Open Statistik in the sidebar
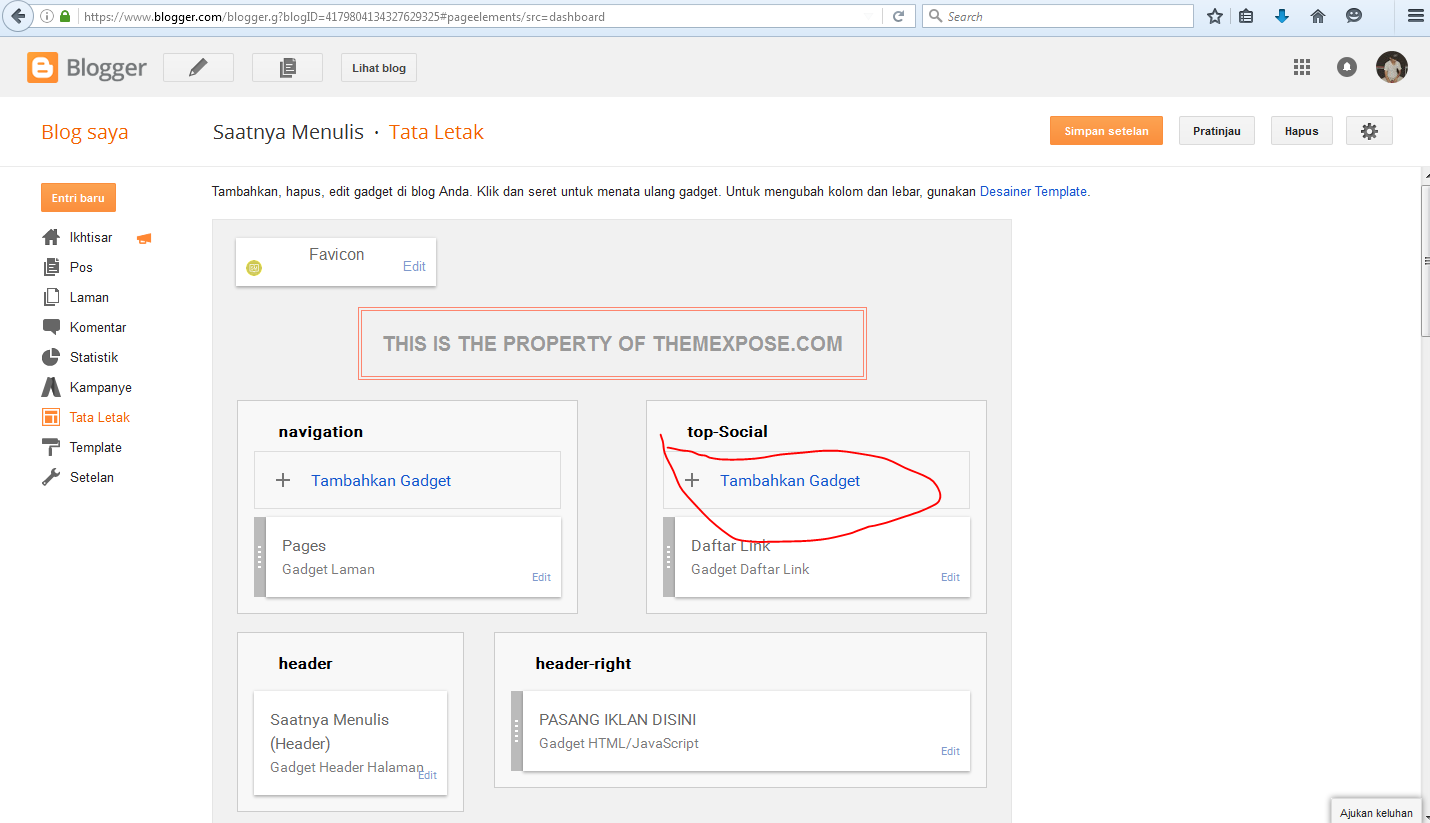 (94, 357)
